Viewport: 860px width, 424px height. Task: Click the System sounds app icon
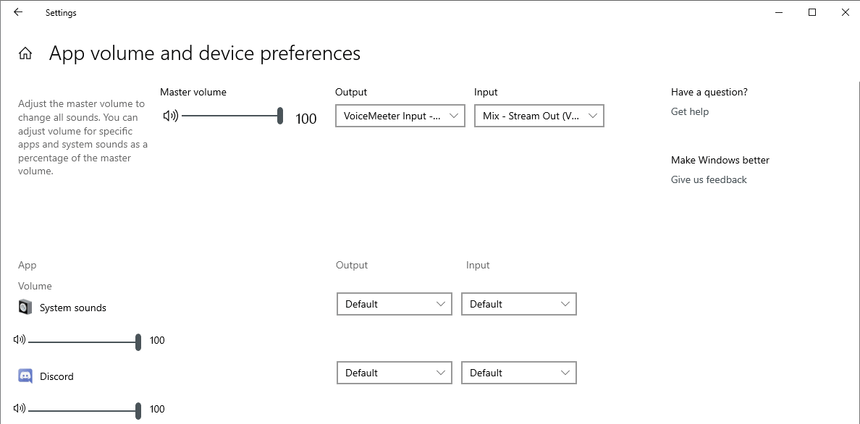pyautogui.click(x=26, y=307)
